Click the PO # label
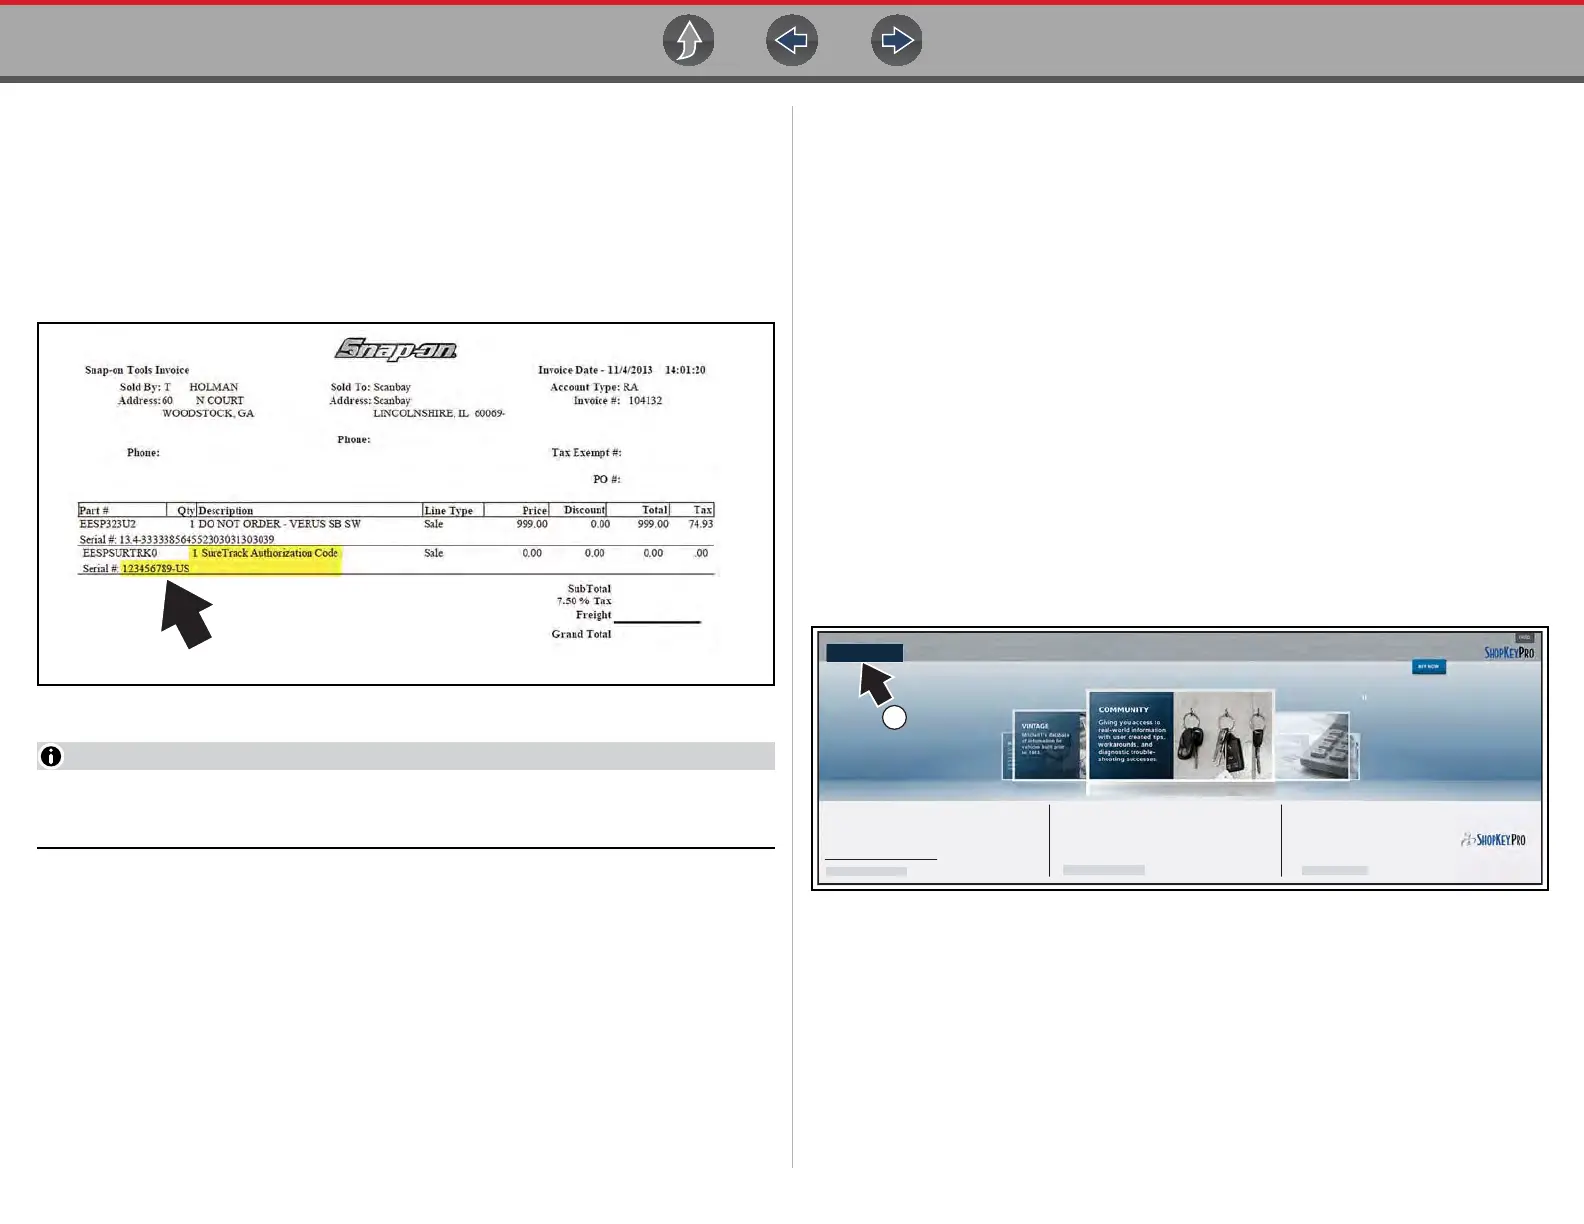The width and height of the screenshot is (1584, 1224). coord(607,479)
